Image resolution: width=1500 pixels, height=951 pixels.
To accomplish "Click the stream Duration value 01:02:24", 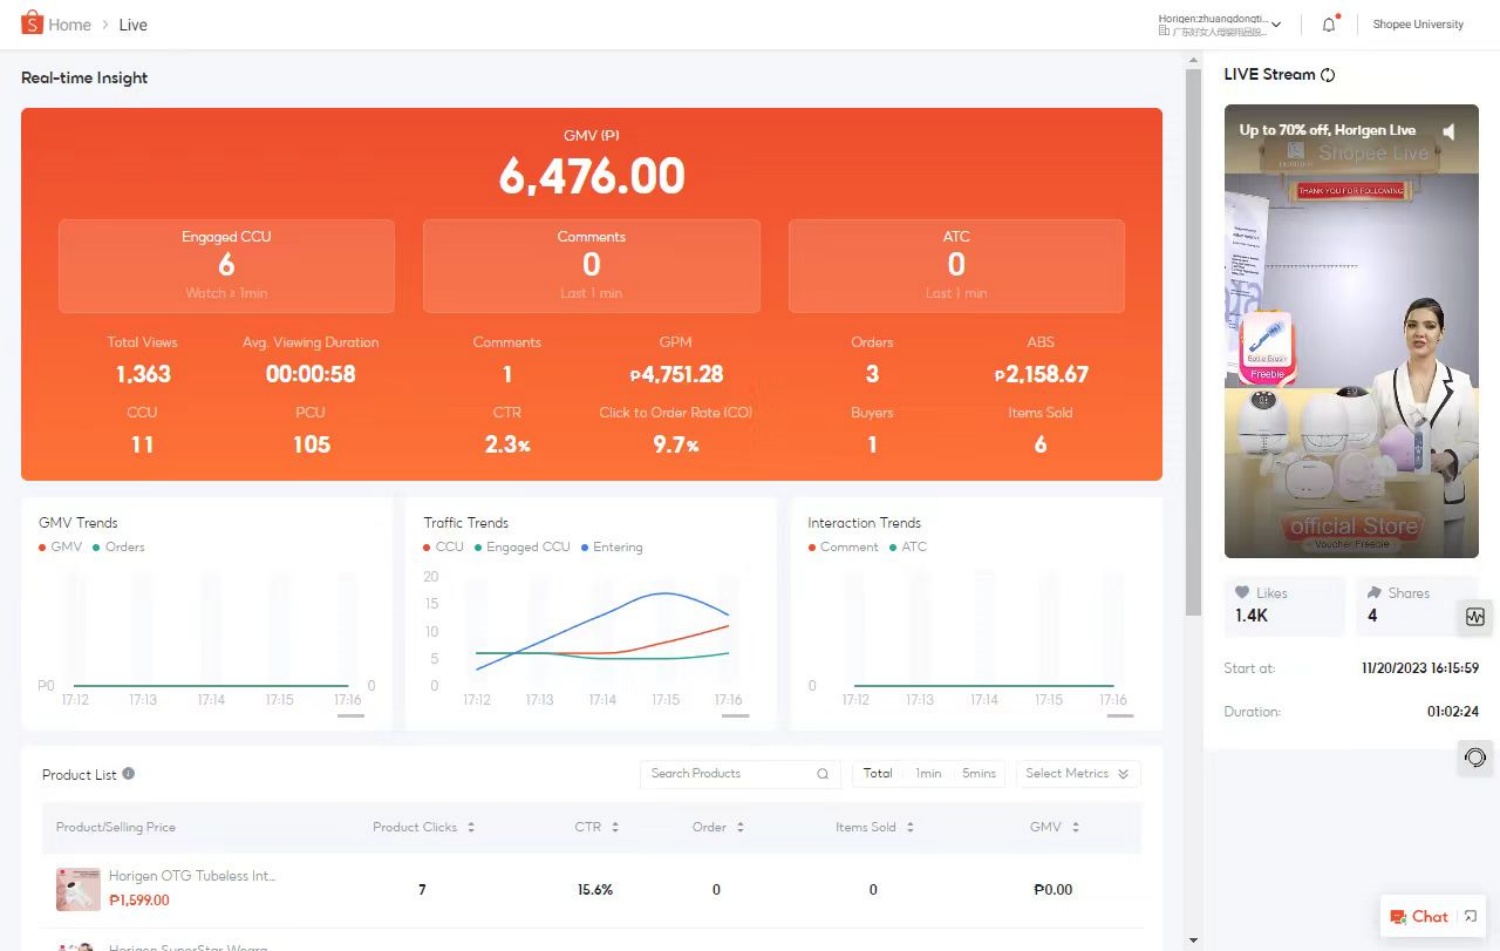I will click(1452, 712).
